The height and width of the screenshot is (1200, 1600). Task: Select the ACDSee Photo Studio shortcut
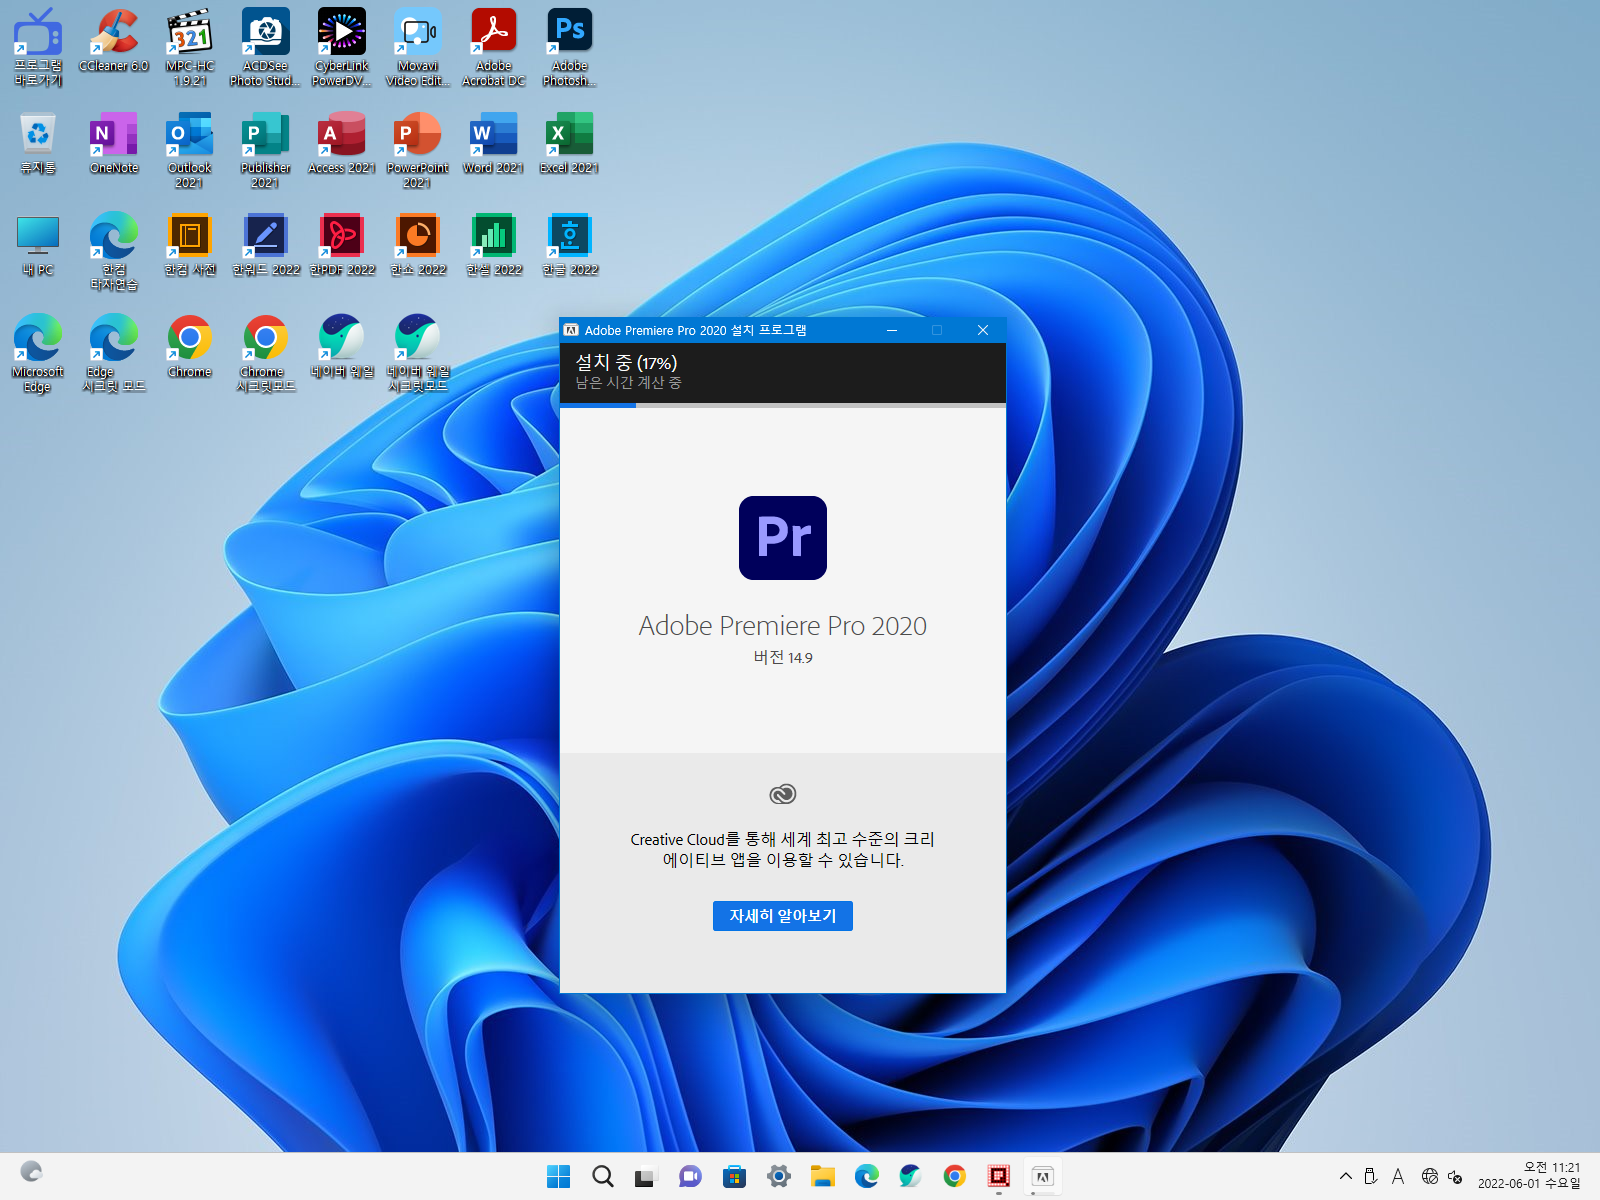(266, 47)
